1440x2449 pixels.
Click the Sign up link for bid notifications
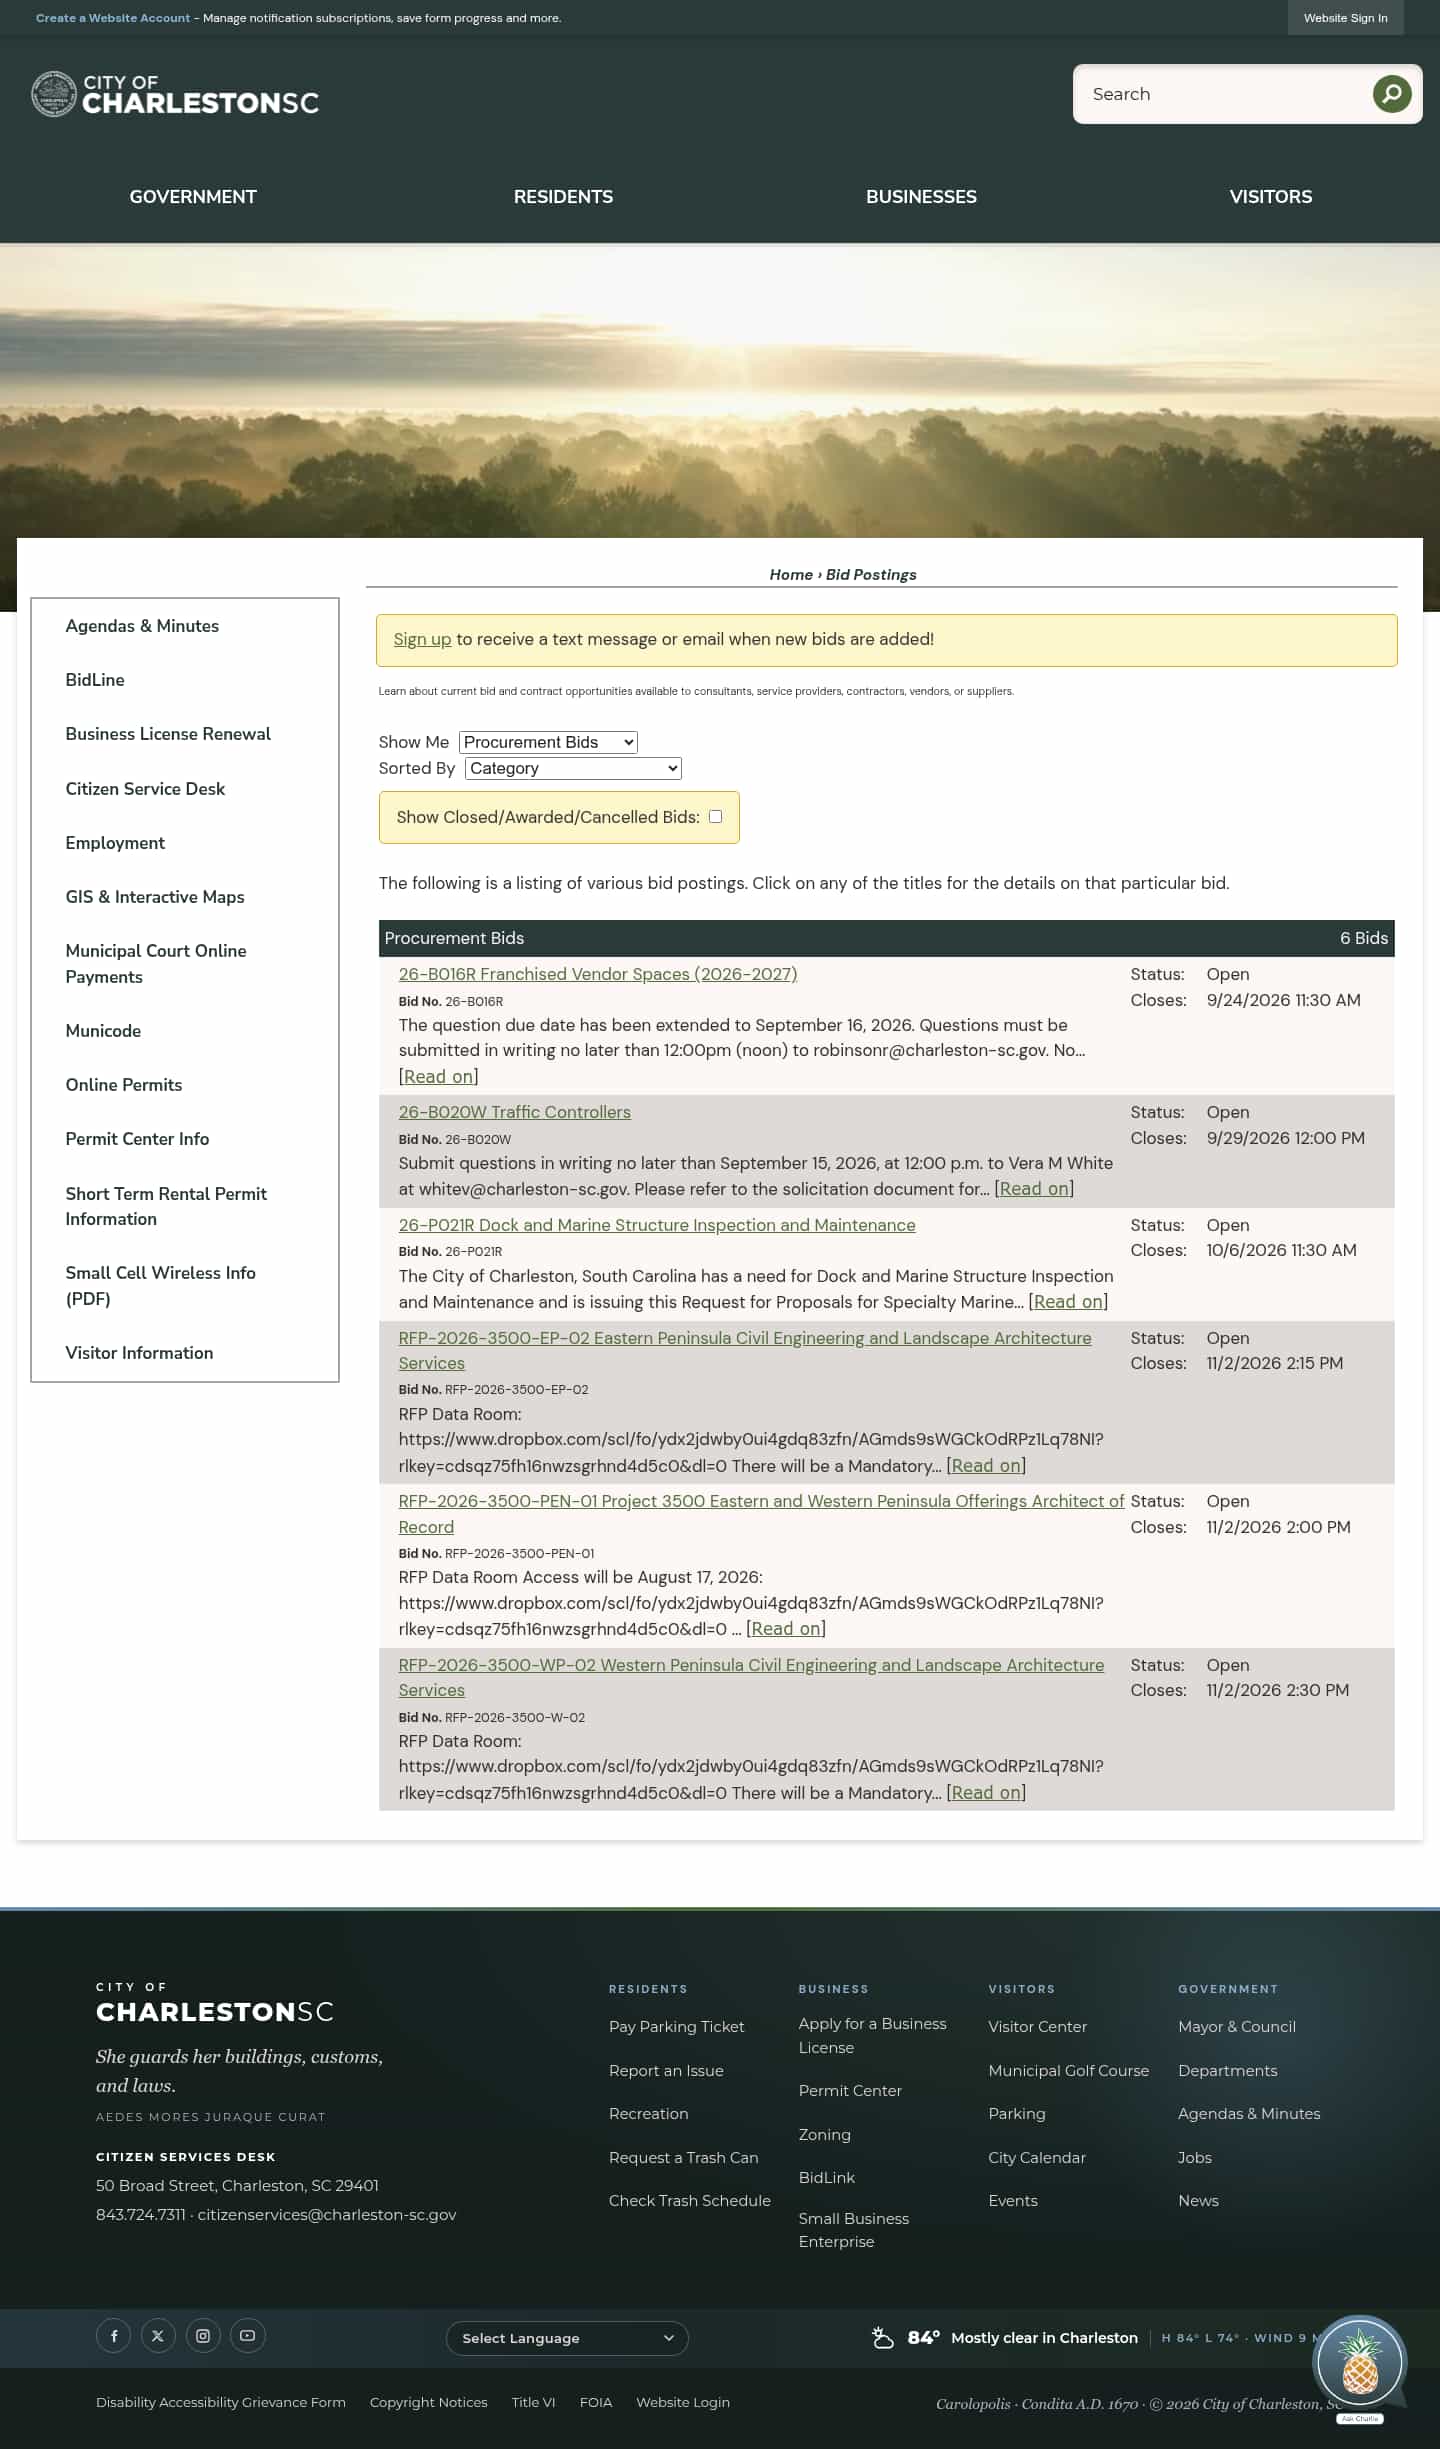[422, 639]
